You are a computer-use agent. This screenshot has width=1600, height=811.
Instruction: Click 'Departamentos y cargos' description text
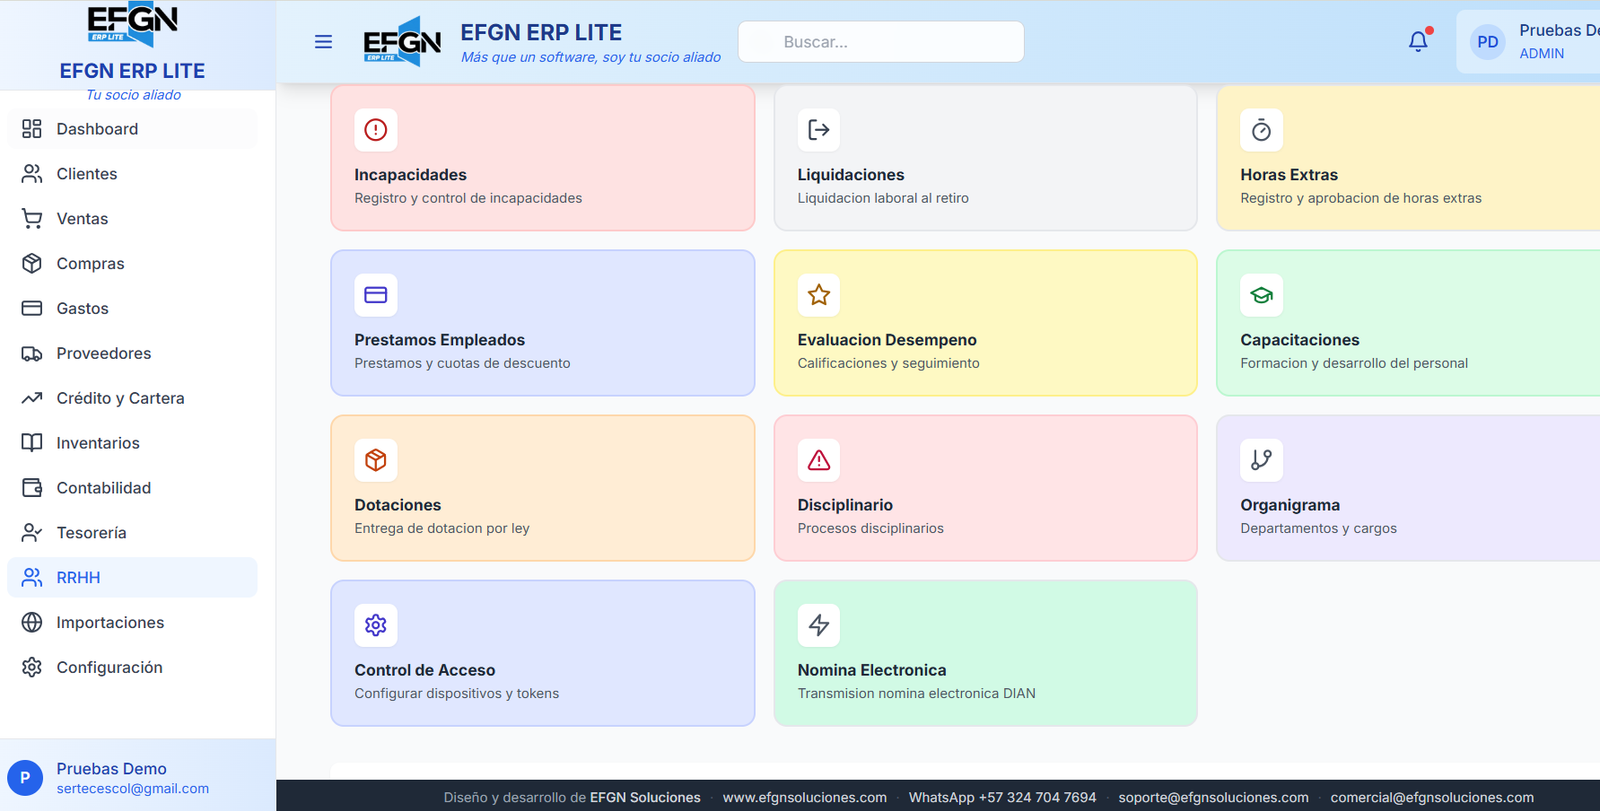click(1318, 528)
